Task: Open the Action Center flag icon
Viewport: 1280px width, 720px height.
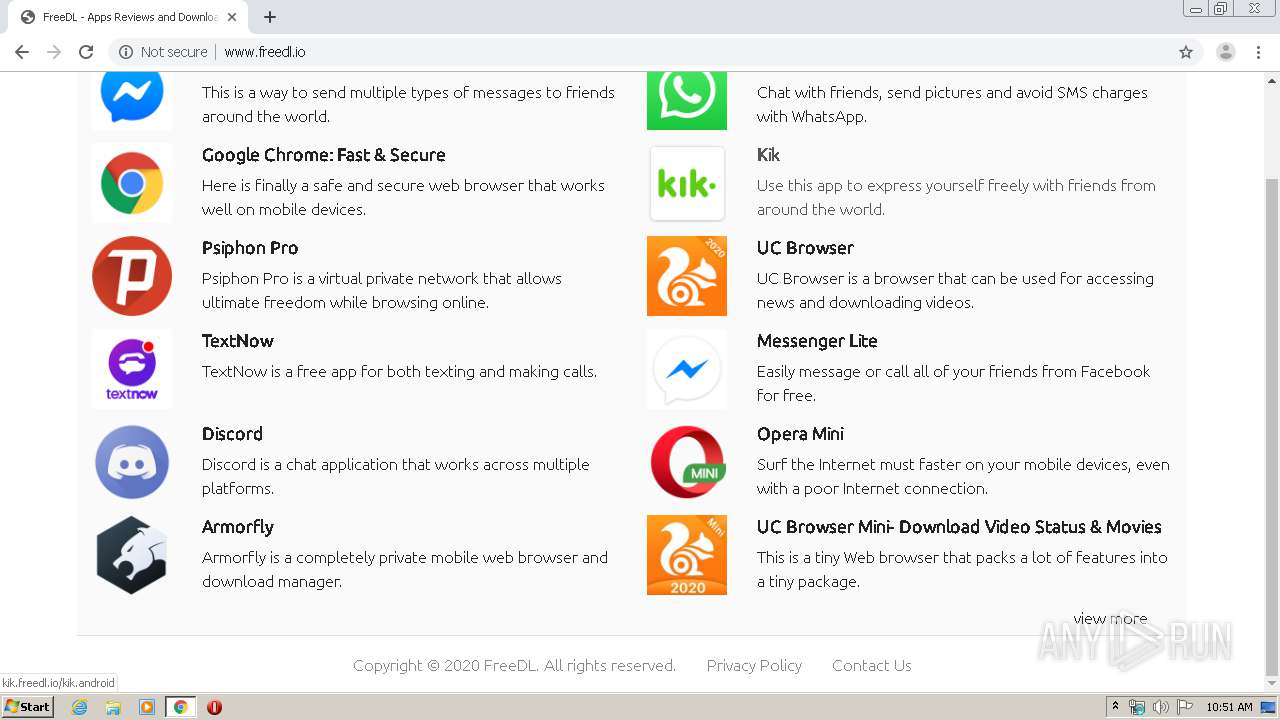Action: (1185, 707)
